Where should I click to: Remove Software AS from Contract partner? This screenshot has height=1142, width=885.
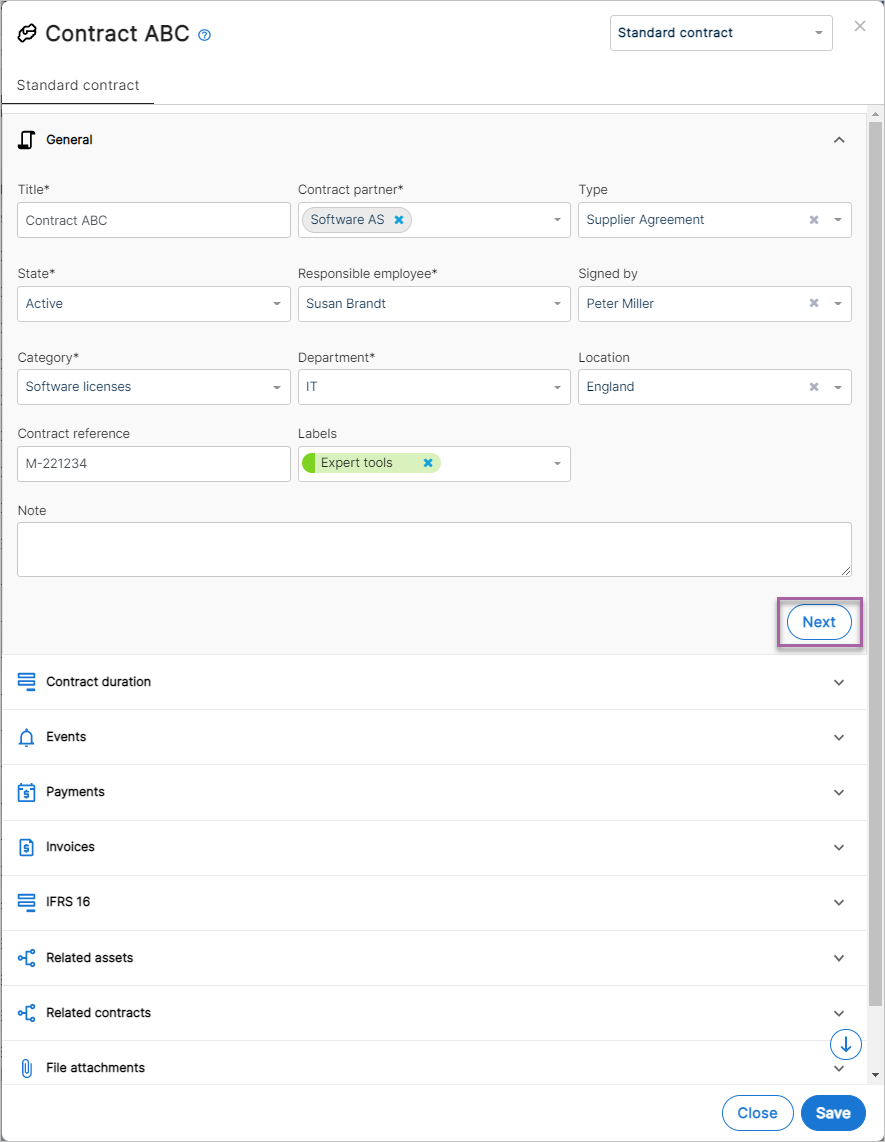point(399,220)
